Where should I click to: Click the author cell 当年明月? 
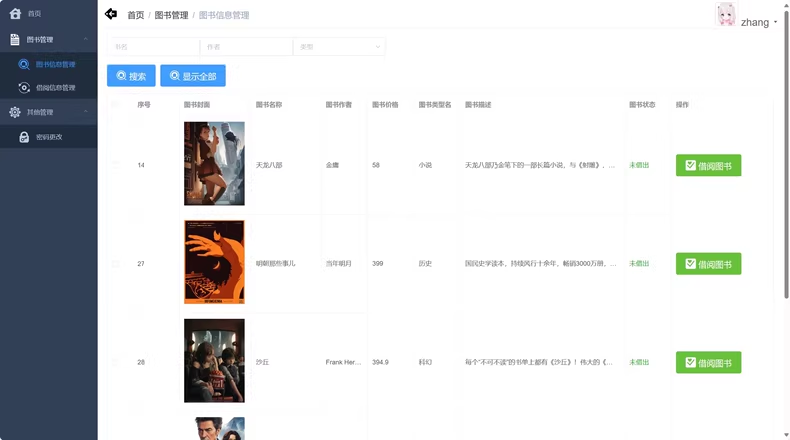point(339,264)
